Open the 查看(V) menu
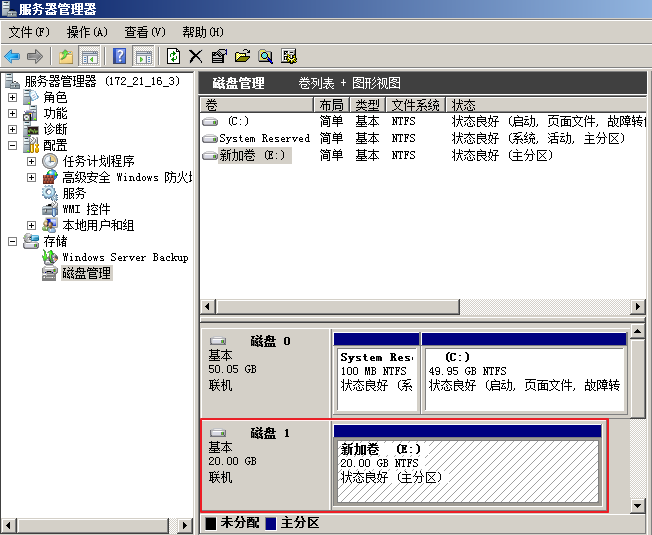 click(x=145, y=32)
